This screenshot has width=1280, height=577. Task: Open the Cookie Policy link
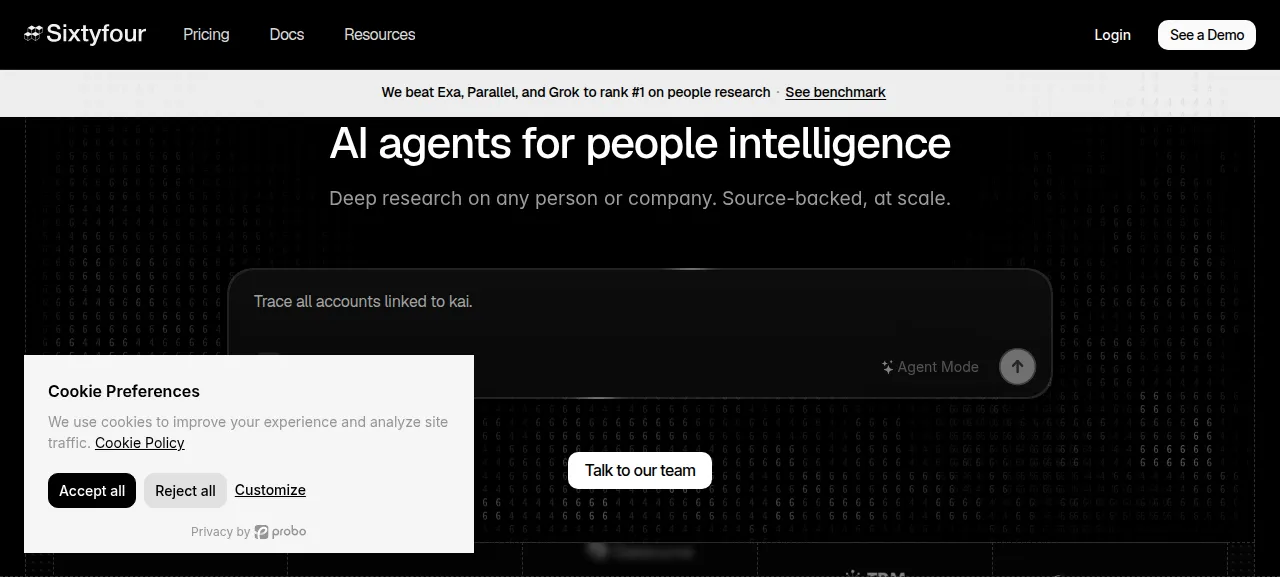[x=140, y=443]
